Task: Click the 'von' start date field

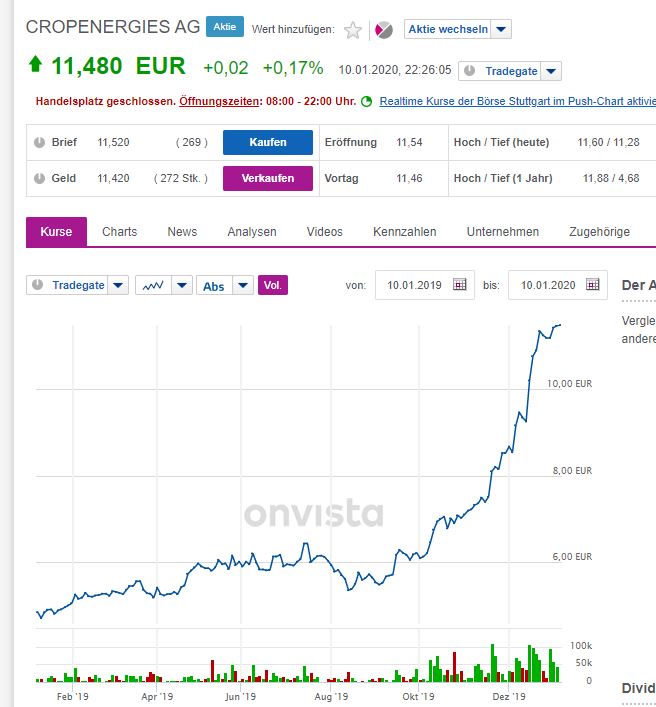Action: pyautogui.click(x=411, y=285)
